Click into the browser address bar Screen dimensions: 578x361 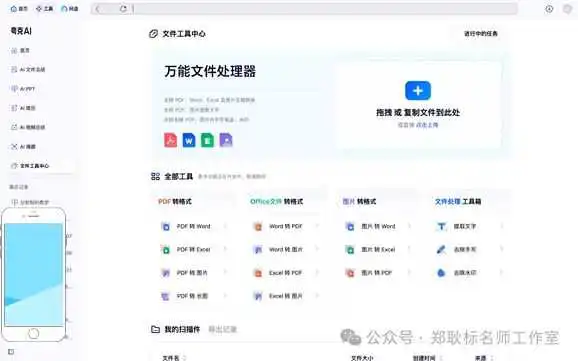(324, 9)
